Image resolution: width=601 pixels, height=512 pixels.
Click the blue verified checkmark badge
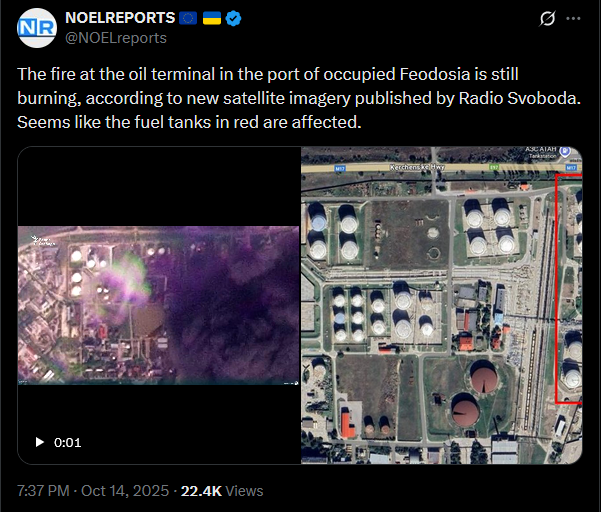233,18
